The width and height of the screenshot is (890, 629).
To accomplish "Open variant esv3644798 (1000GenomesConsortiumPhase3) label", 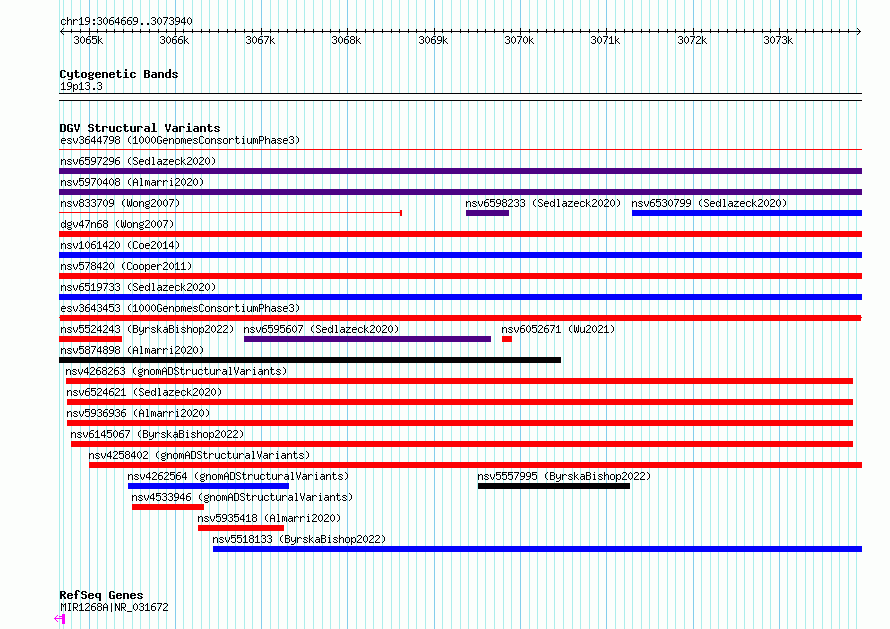I will pyautogui.click(x=180, y=140).
